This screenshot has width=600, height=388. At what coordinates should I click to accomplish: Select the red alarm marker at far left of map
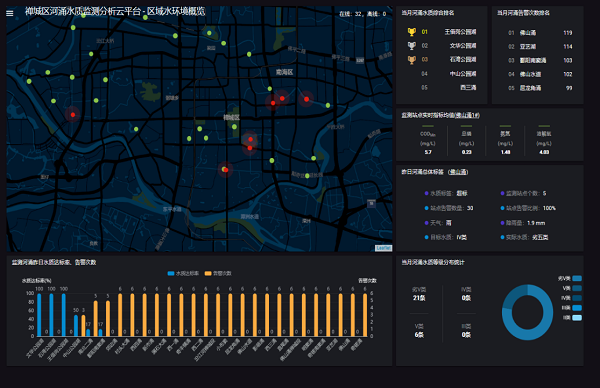pyautogui.click(x=72, y=114)
